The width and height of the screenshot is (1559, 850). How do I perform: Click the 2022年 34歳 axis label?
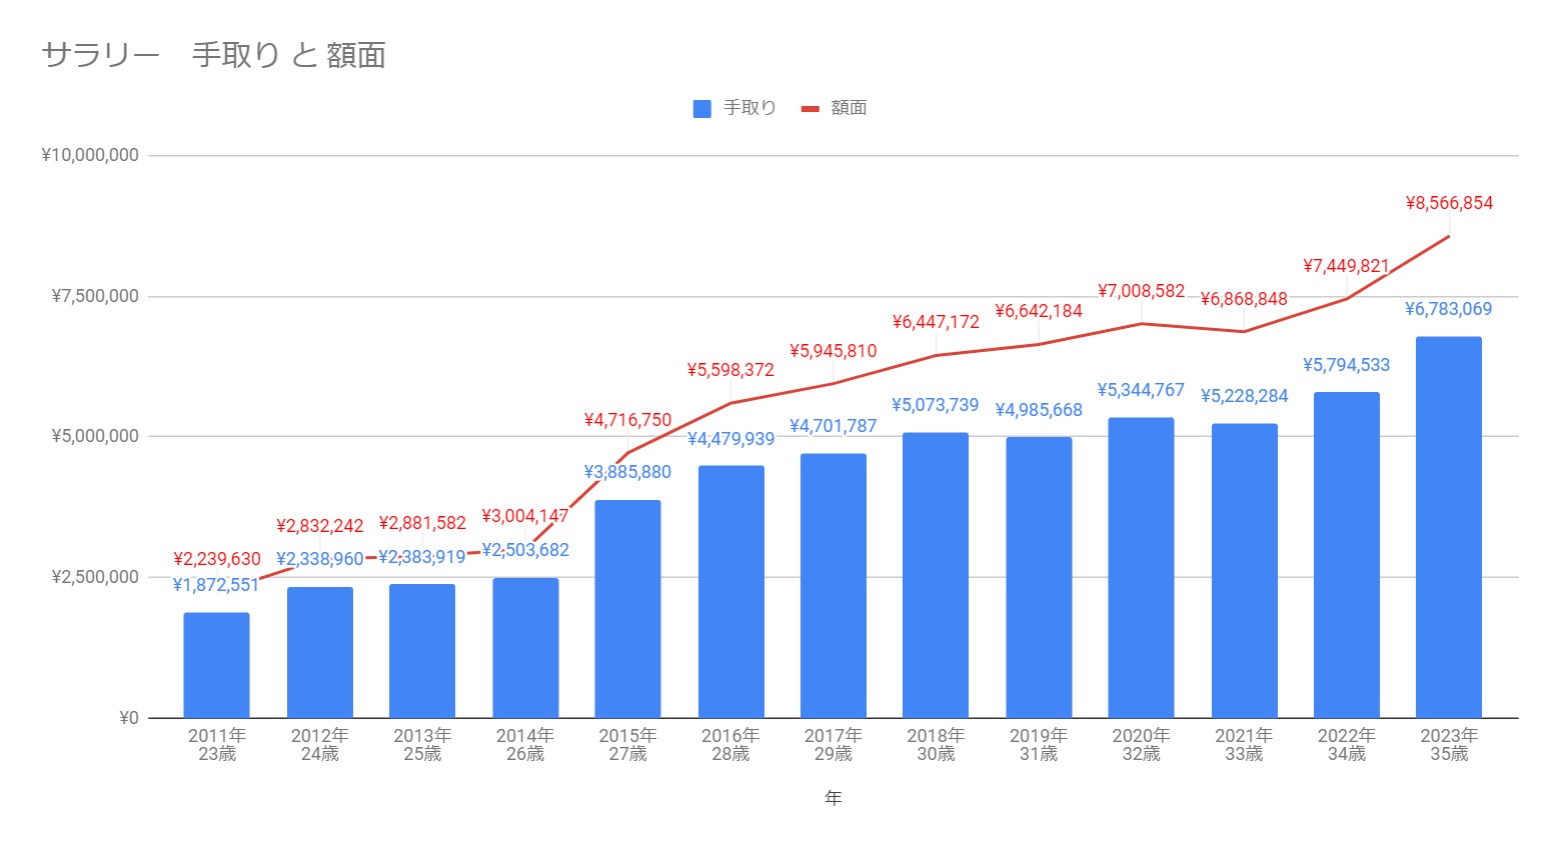point(1347,745)
